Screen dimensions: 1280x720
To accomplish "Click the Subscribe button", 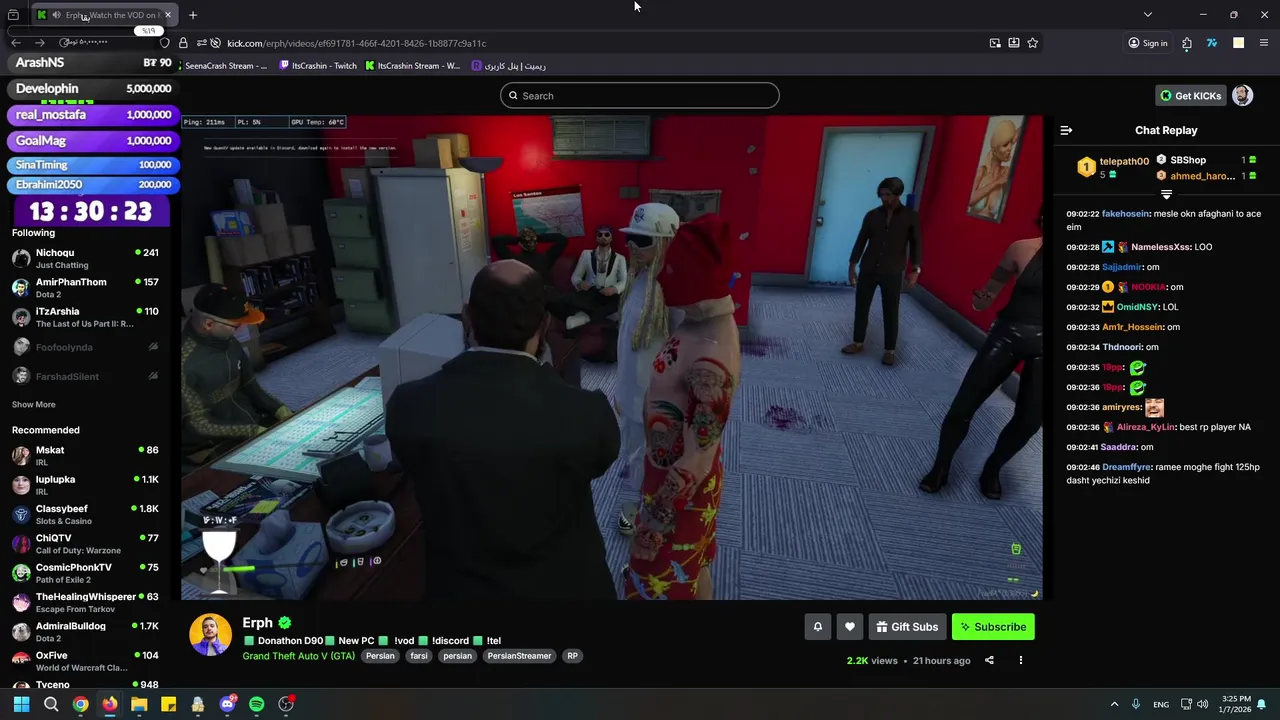I will (993, 627).
